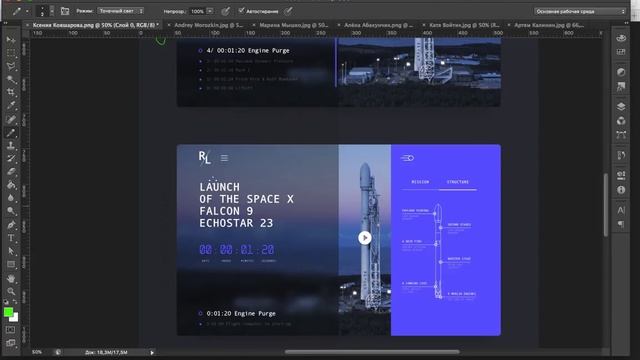Click the opacity 100% value field
The height and width of the screenshot is (360, 640).
click(198, 11)
